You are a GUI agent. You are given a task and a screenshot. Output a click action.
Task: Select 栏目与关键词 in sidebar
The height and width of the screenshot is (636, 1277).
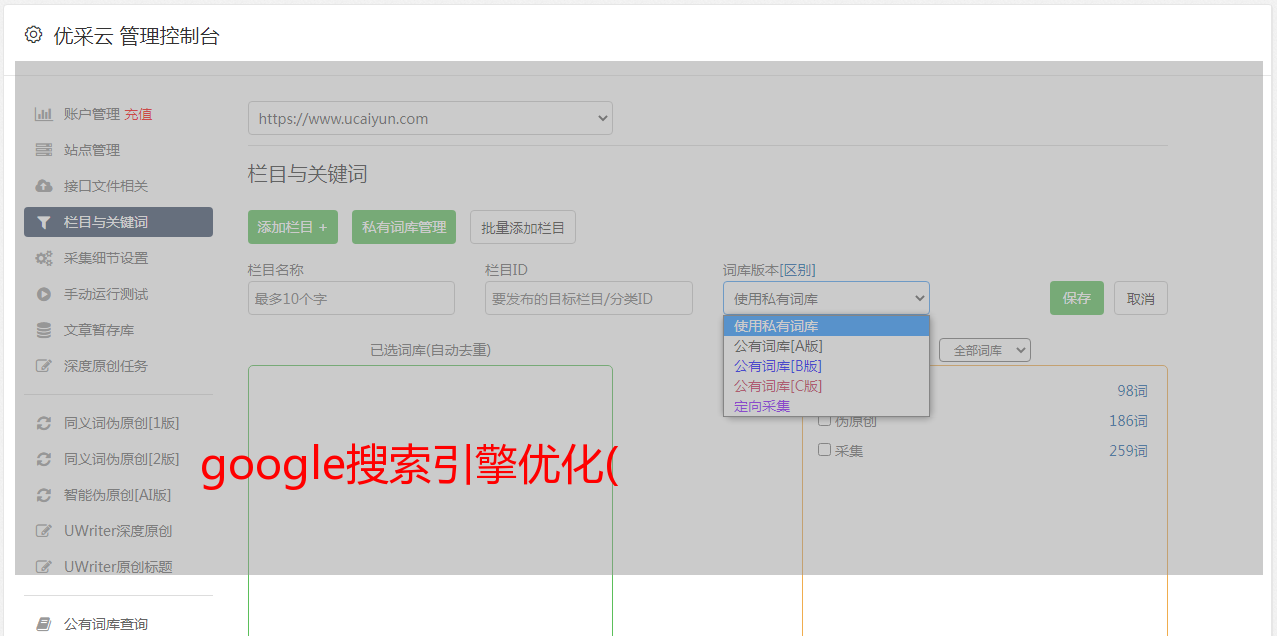click(118, 222)
